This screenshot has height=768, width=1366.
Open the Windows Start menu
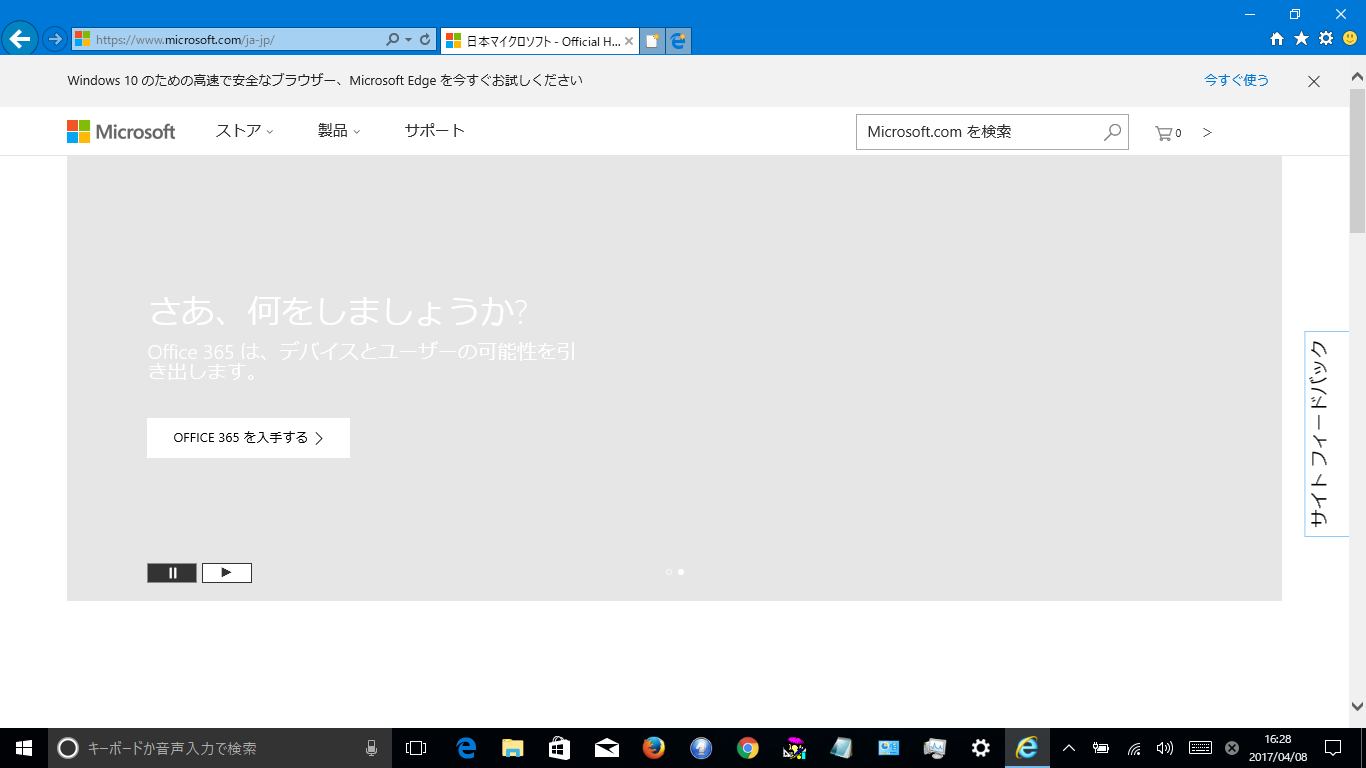(x=24, y=748)
